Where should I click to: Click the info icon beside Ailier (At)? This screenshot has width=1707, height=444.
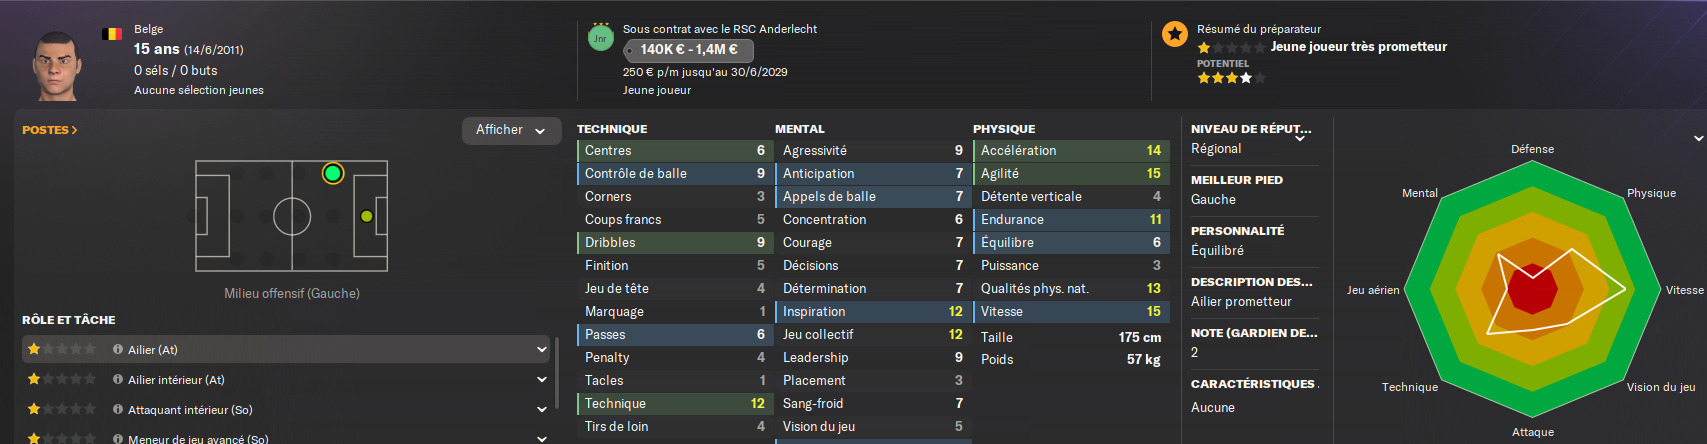(118, 350)
